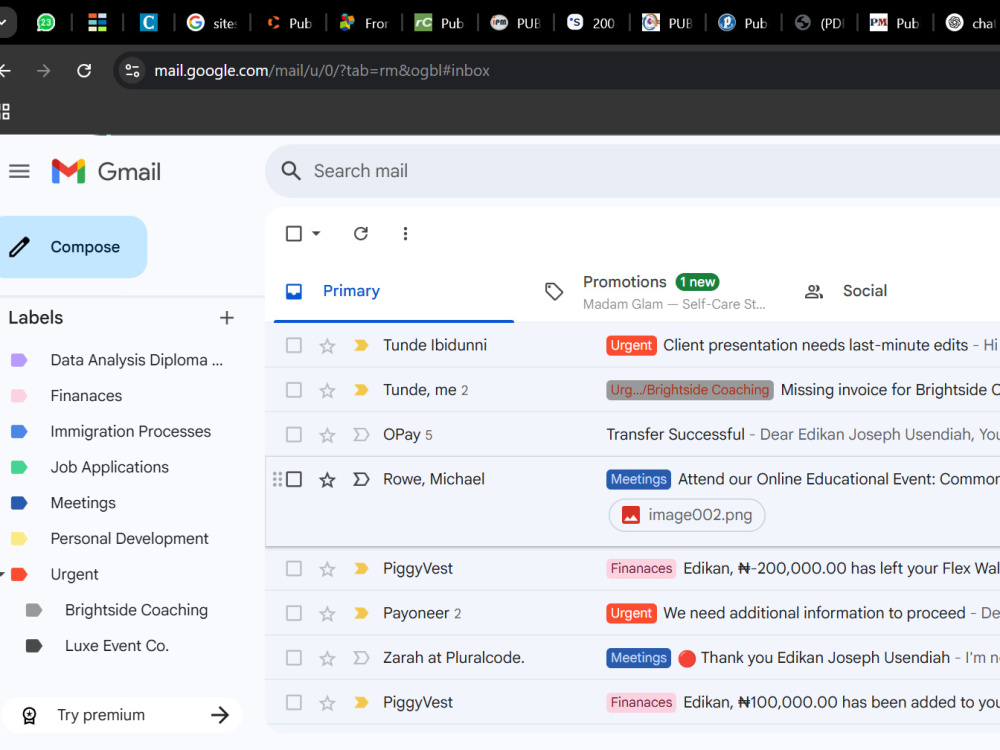
Task: Open the image002.png attachment
Action: coord(687,515)
